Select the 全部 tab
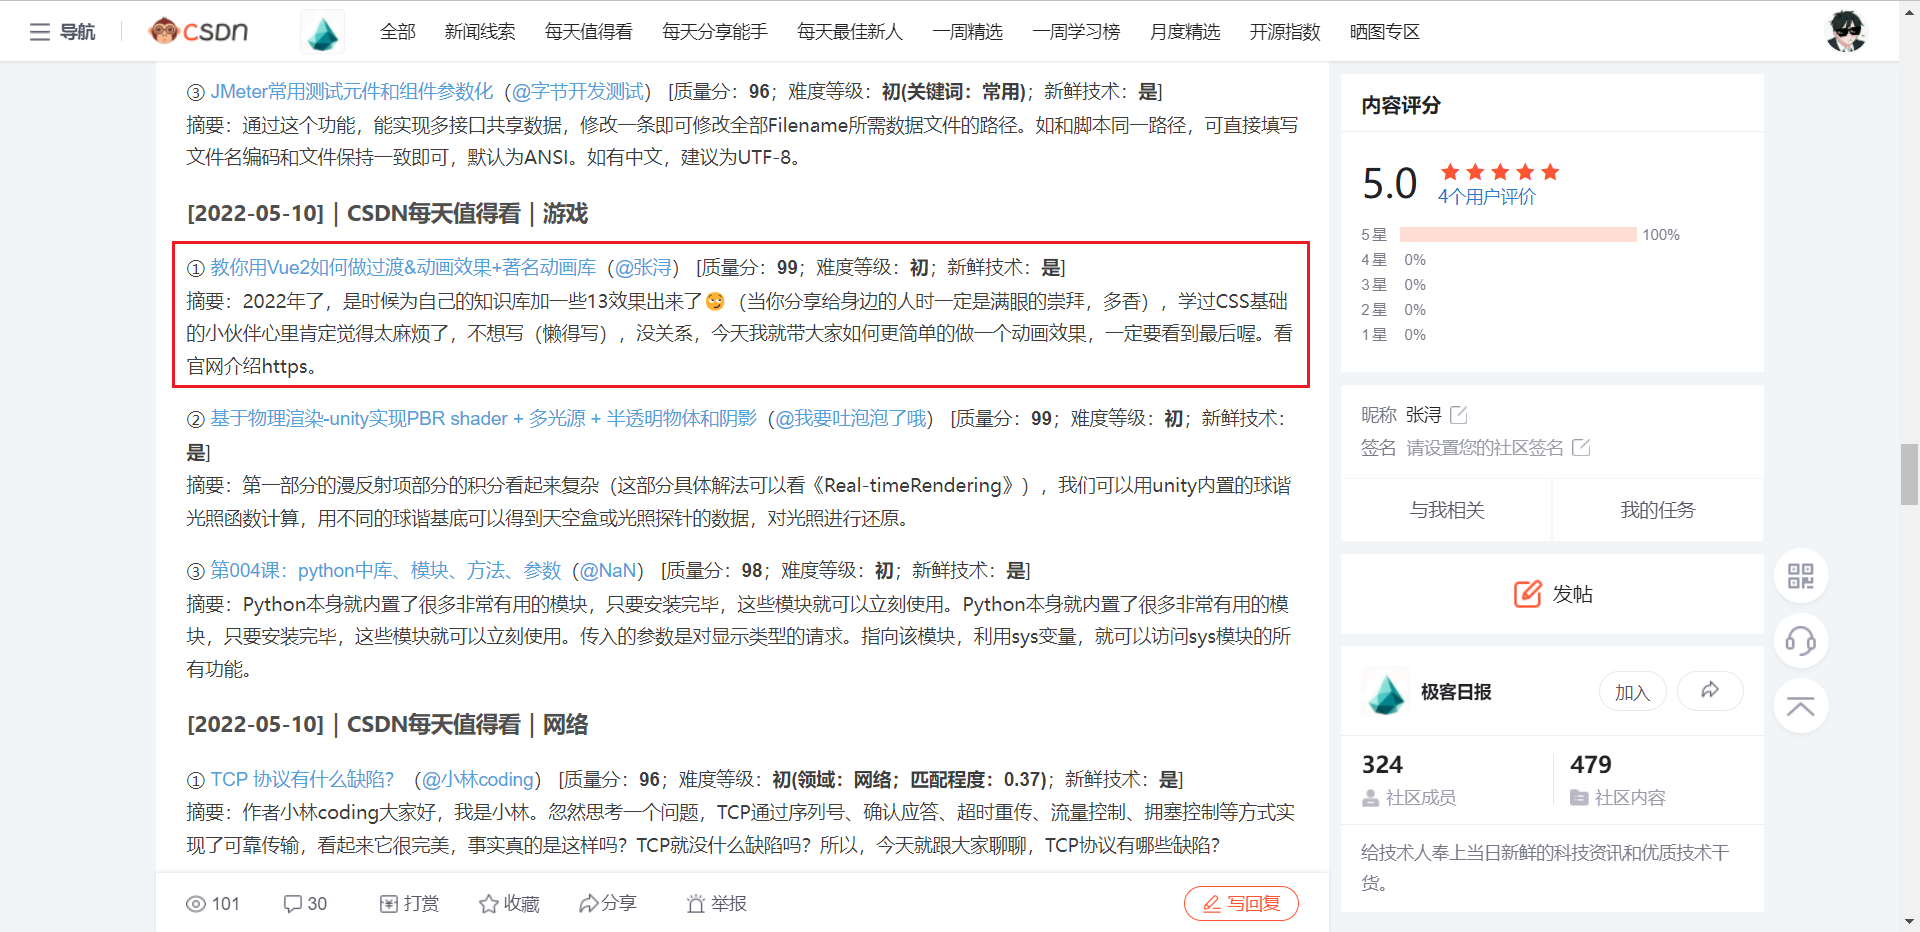The height and width of the screenshot is (932, 1920). (397, 32)
